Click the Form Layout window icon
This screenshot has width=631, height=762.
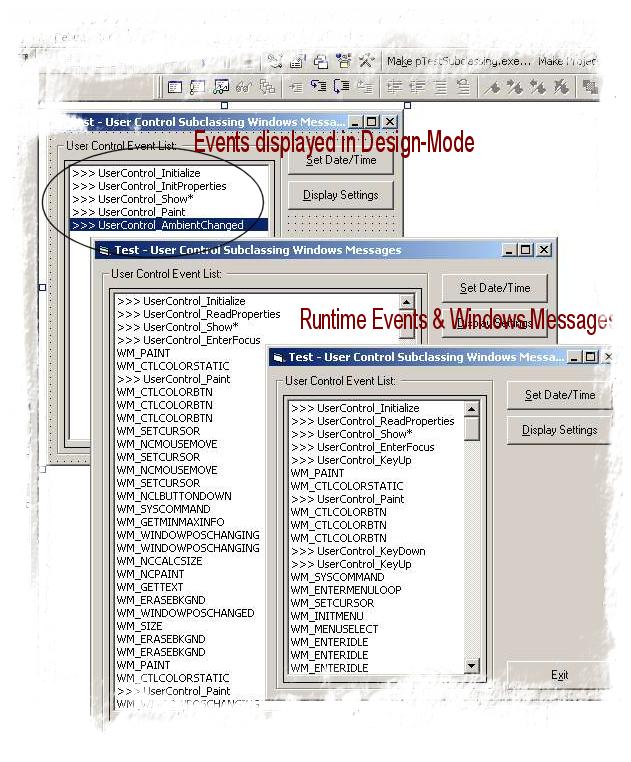320,62
